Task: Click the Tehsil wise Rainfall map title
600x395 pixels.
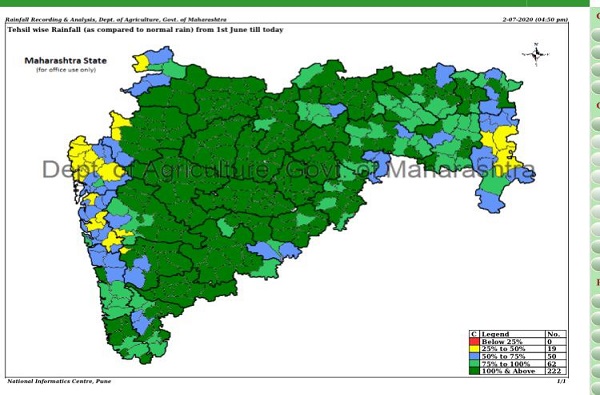Action: (145, 29)
